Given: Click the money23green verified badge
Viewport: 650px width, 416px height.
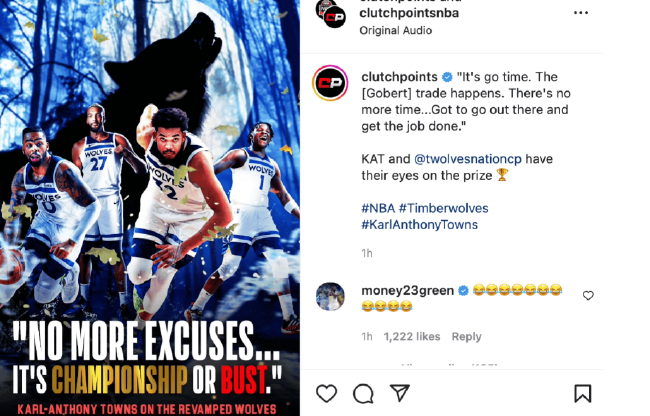Looking at the screenshot, I should (463, 291).
